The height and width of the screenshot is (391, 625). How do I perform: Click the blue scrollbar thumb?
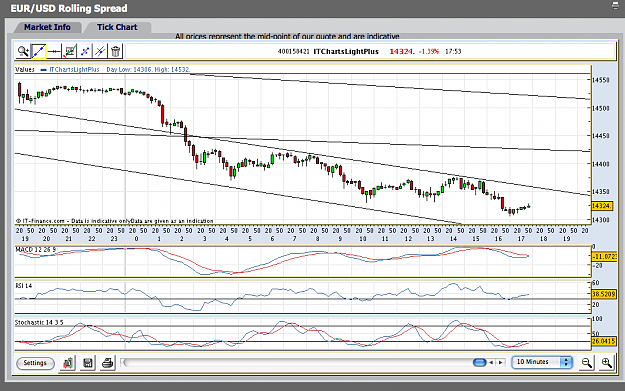pos(480,362)
